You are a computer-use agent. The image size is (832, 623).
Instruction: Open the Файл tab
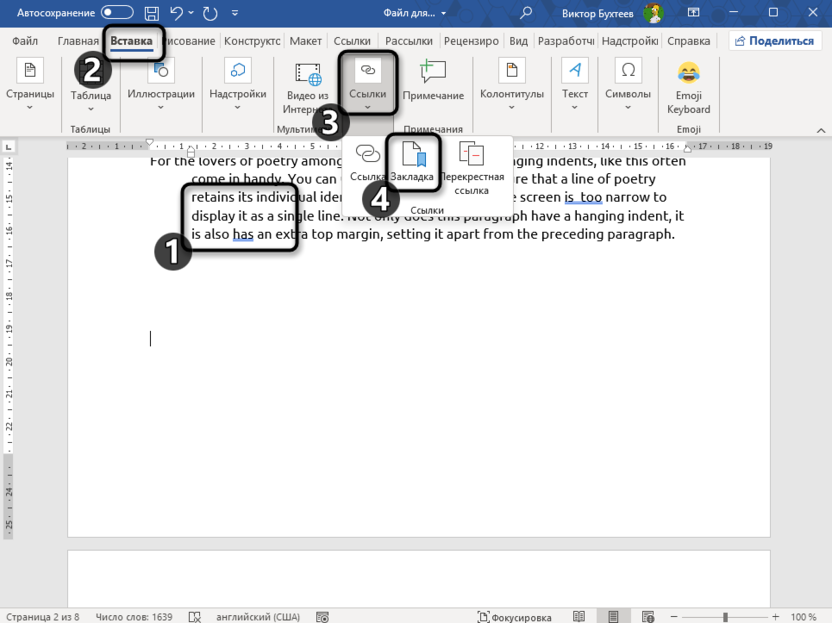pos(25,41)
